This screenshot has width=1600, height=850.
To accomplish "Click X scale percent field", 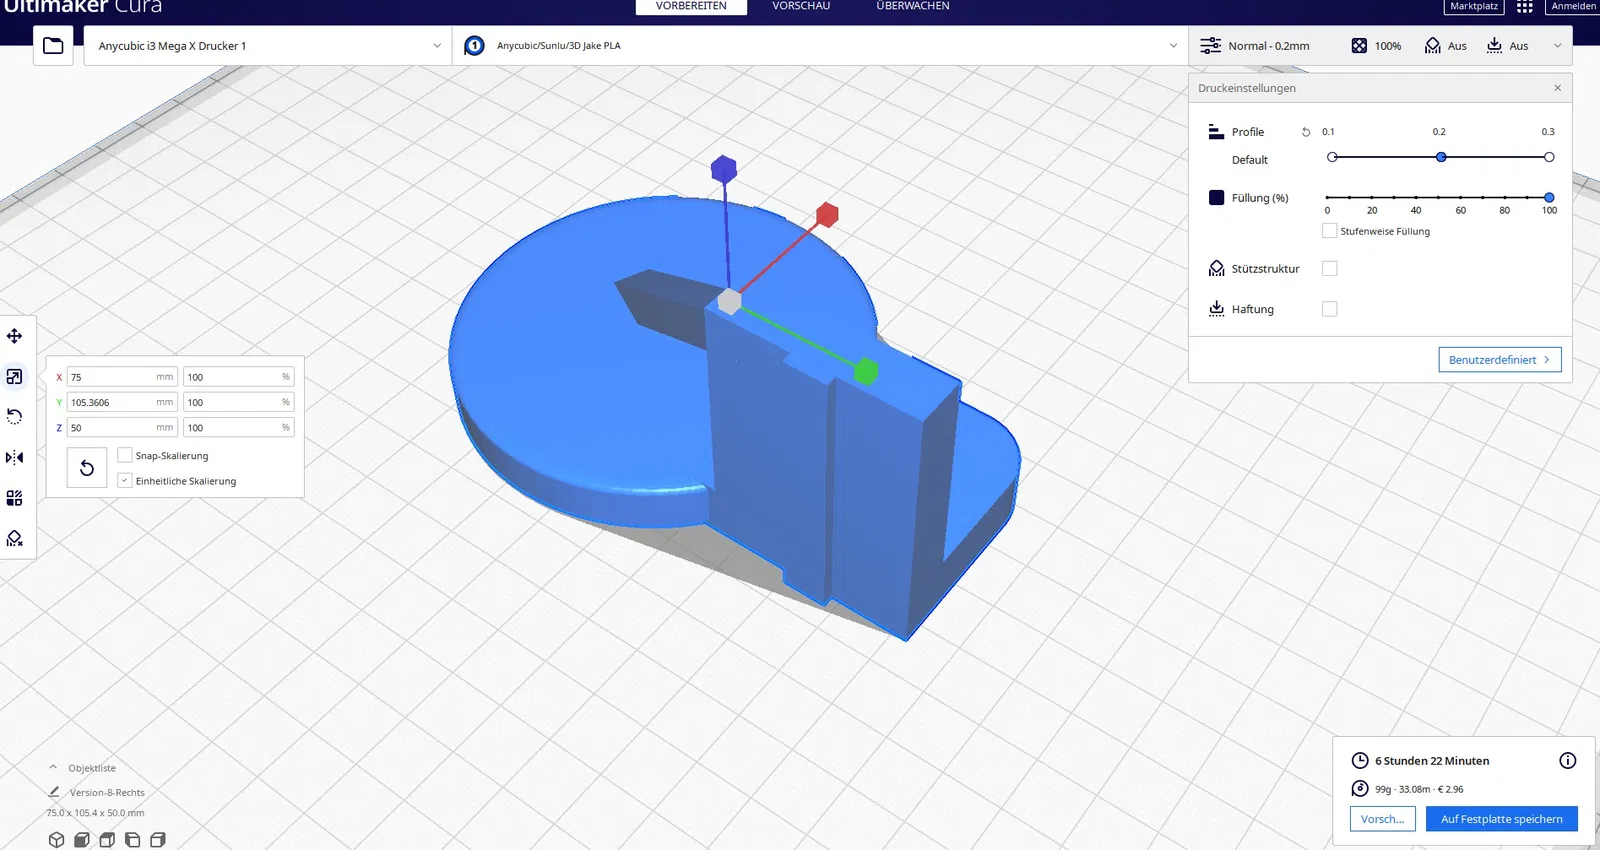I will tap(239, 377).
